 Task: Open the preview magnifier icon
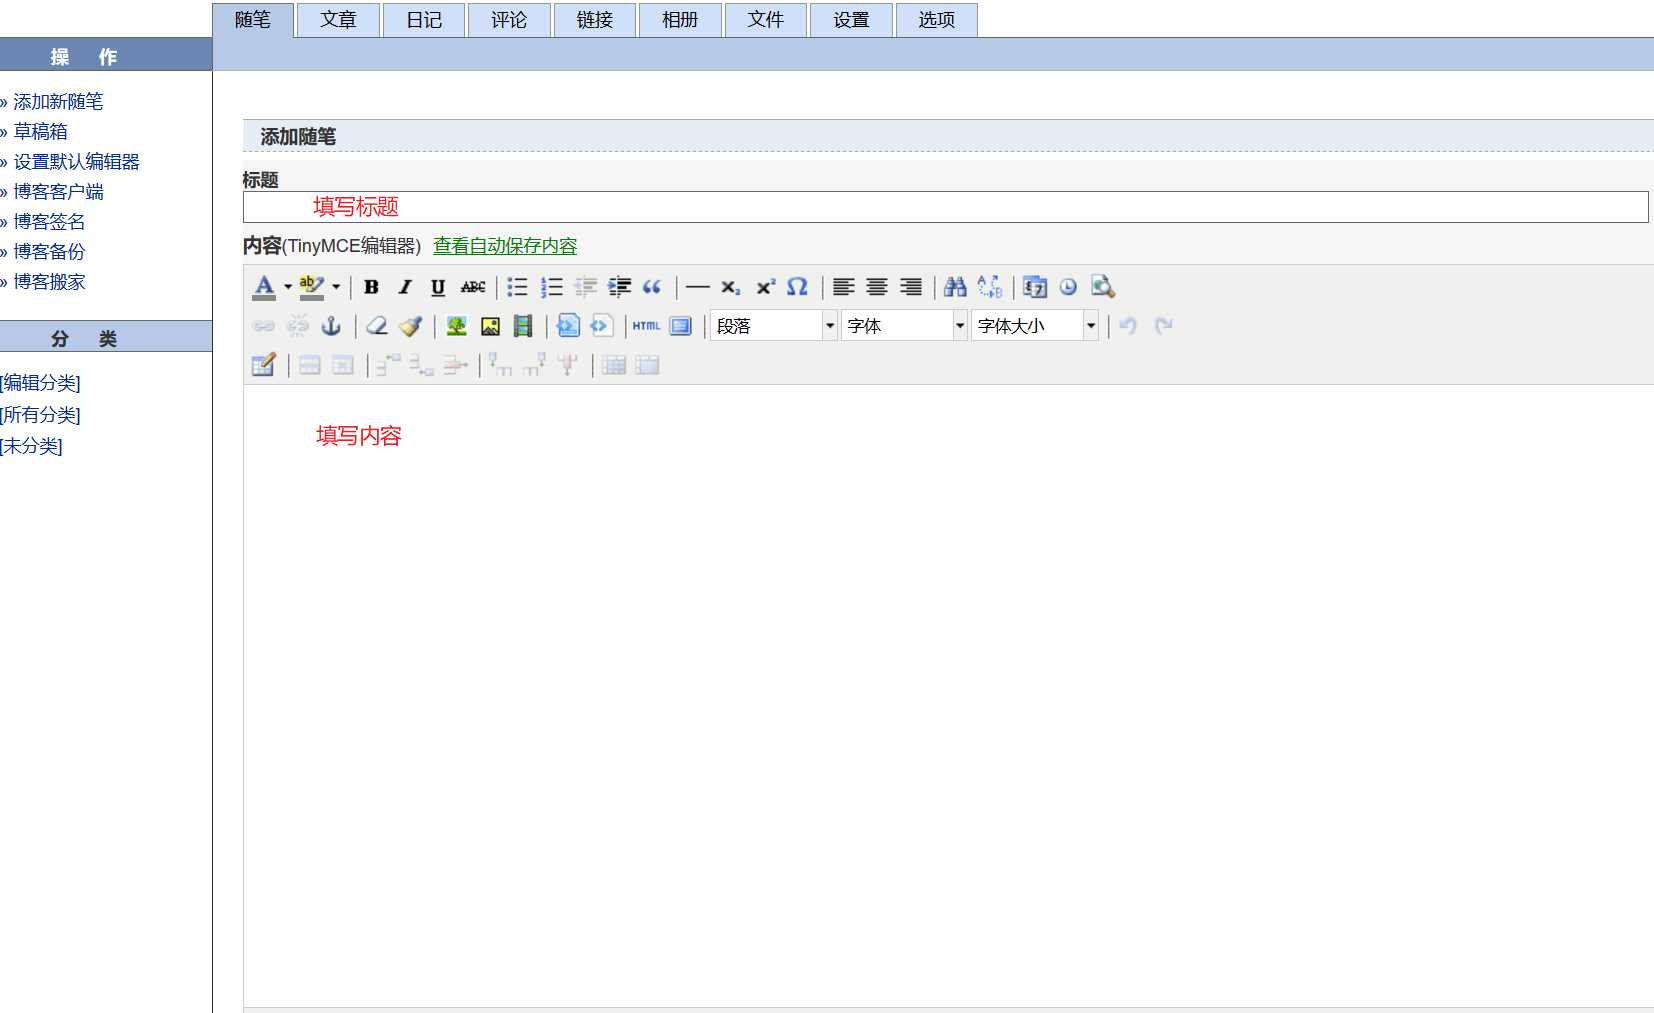(1103, 287)
